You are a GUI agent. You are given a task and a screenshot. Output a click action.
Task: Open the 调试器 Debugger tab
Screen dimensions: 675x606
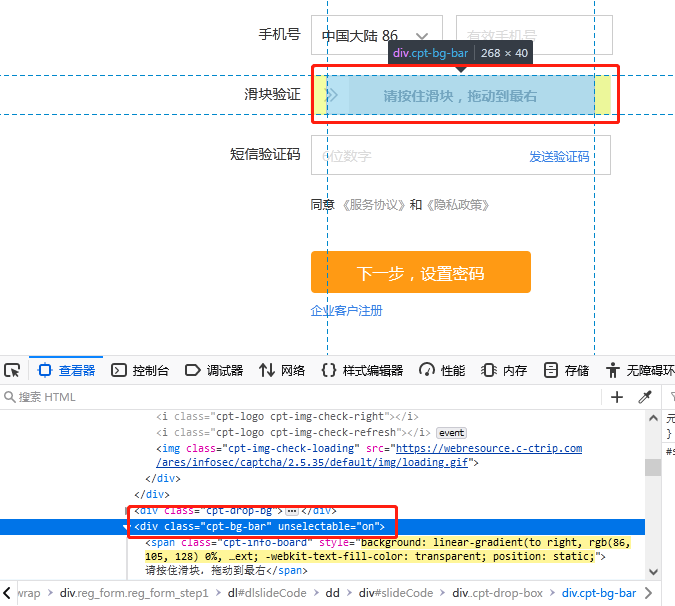tap(214, 370)
